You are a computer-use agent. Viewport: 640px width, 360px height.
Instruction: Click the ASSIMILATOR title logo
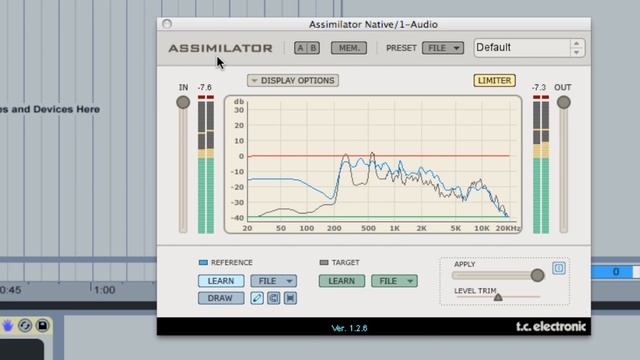(220, 48)
